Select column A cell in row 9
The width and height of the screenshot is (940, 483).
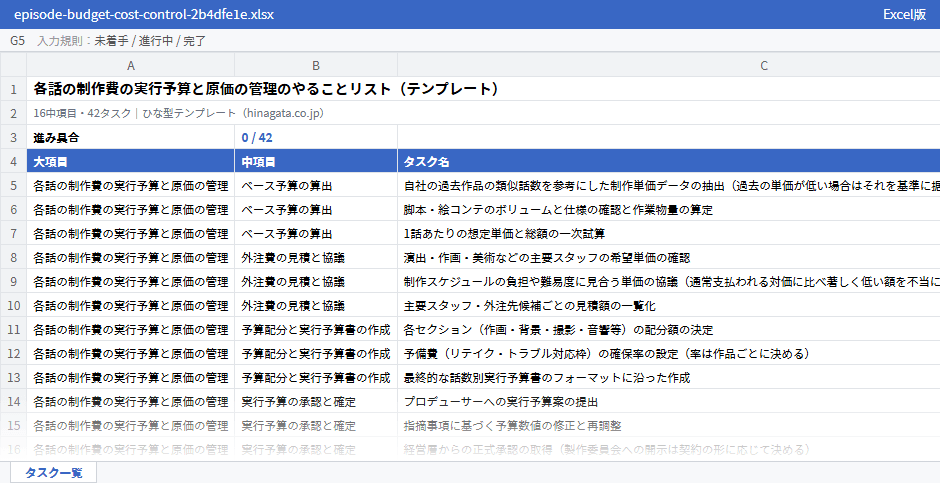(x=131, y=281)
